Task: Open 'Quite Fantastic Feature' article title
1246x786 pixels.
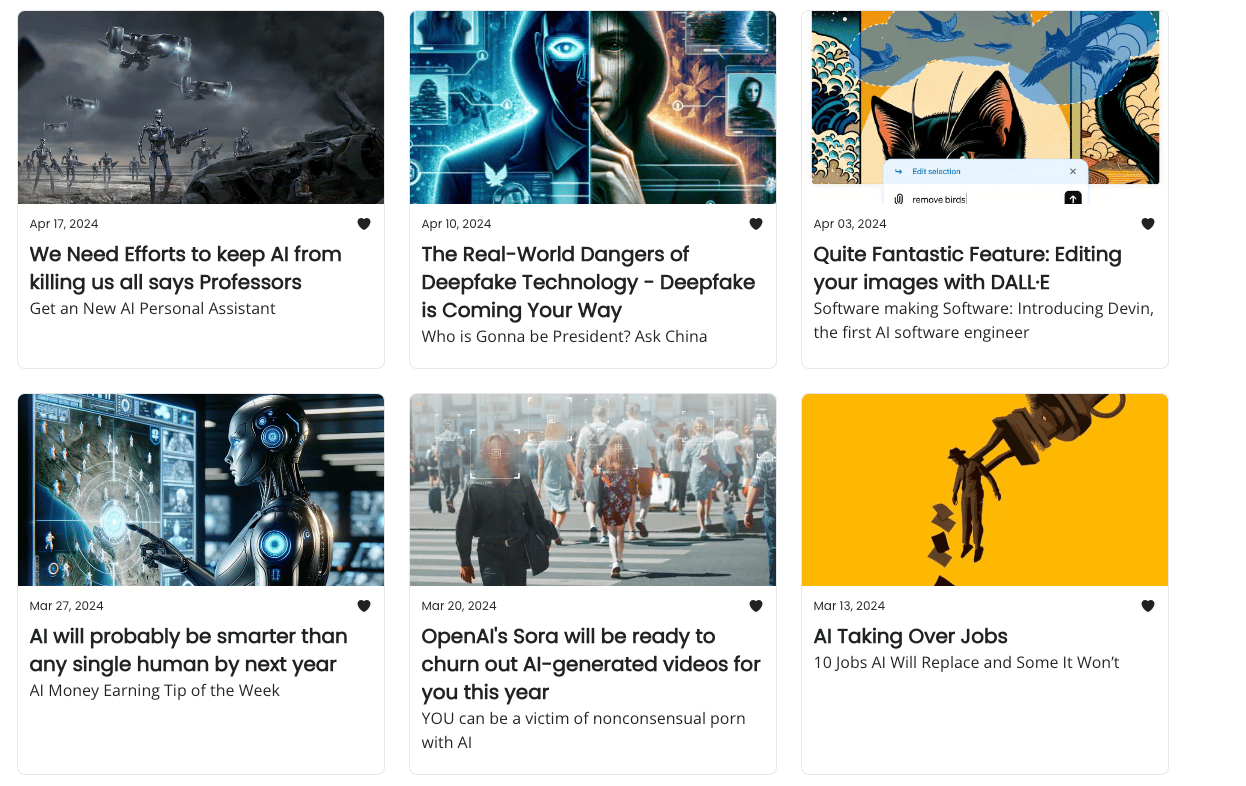Action: (967, 268)
